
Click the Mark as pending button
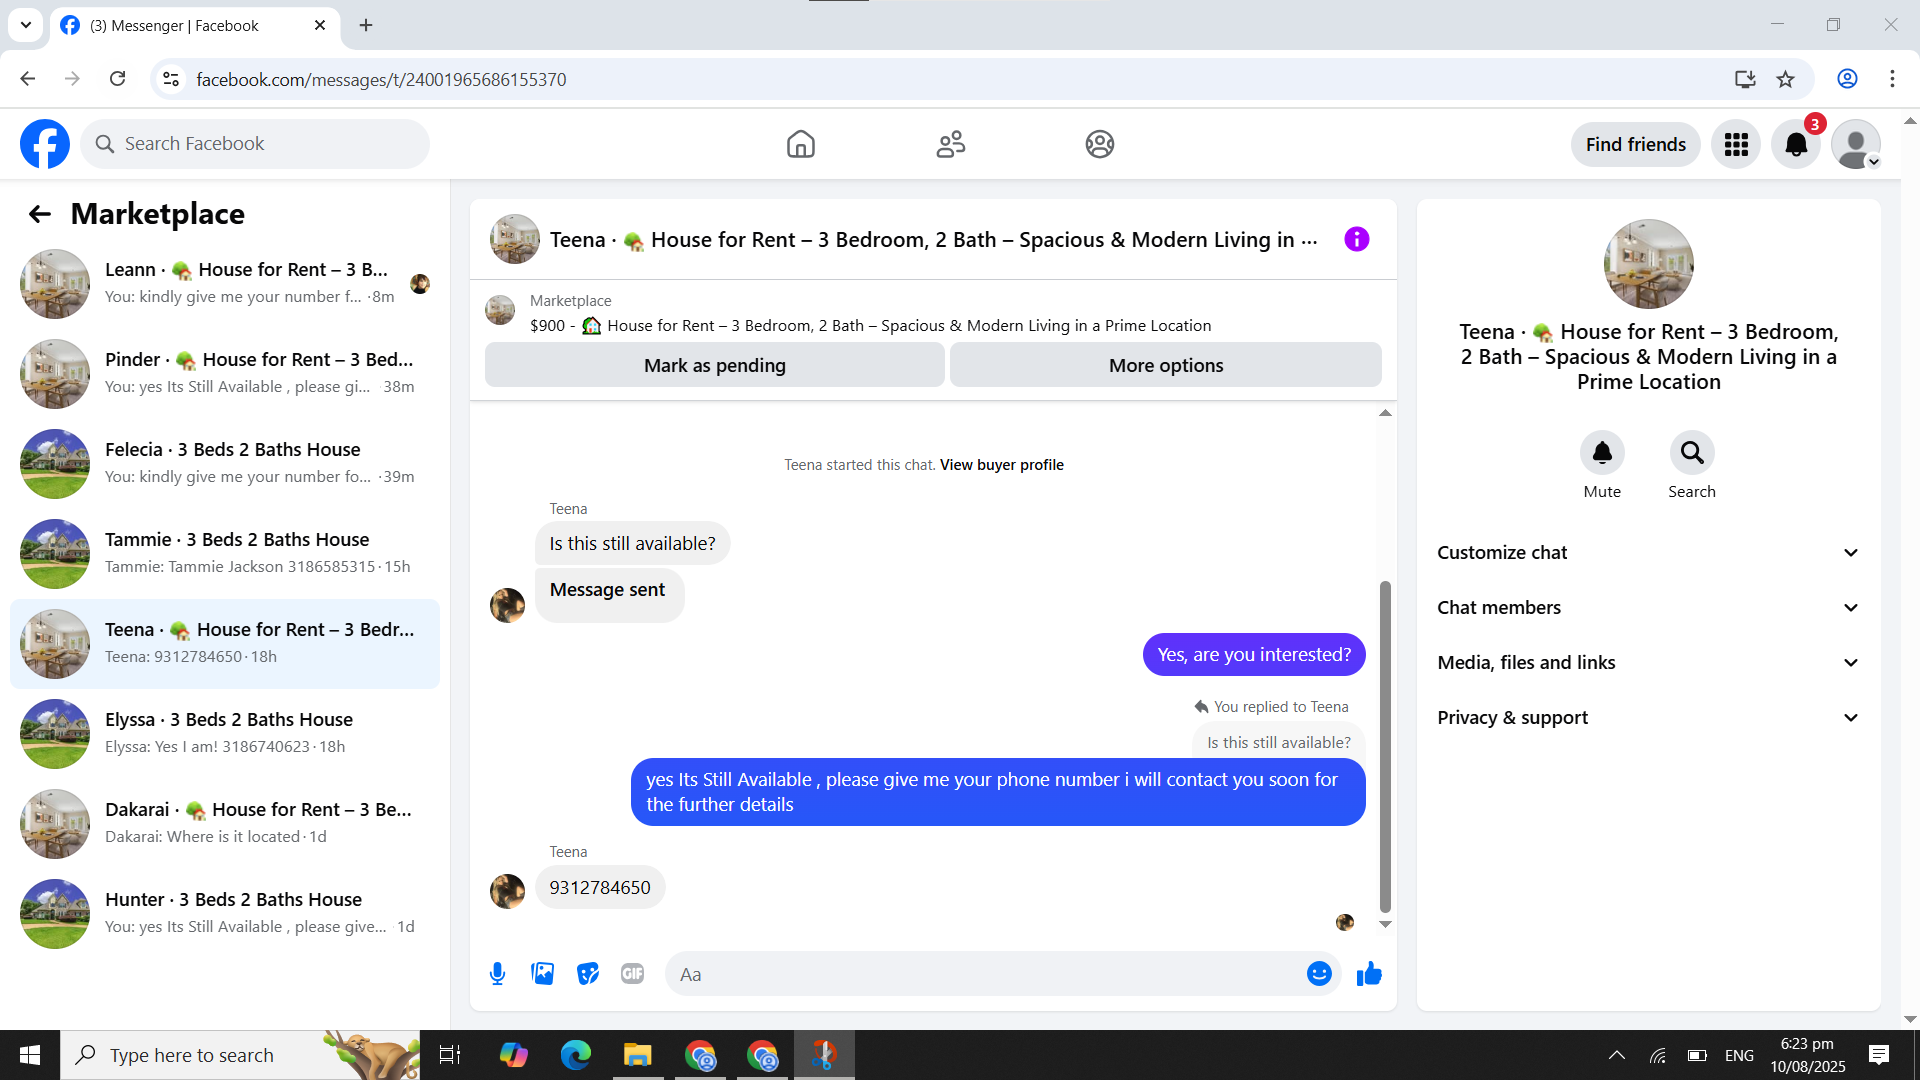(714, 366)
